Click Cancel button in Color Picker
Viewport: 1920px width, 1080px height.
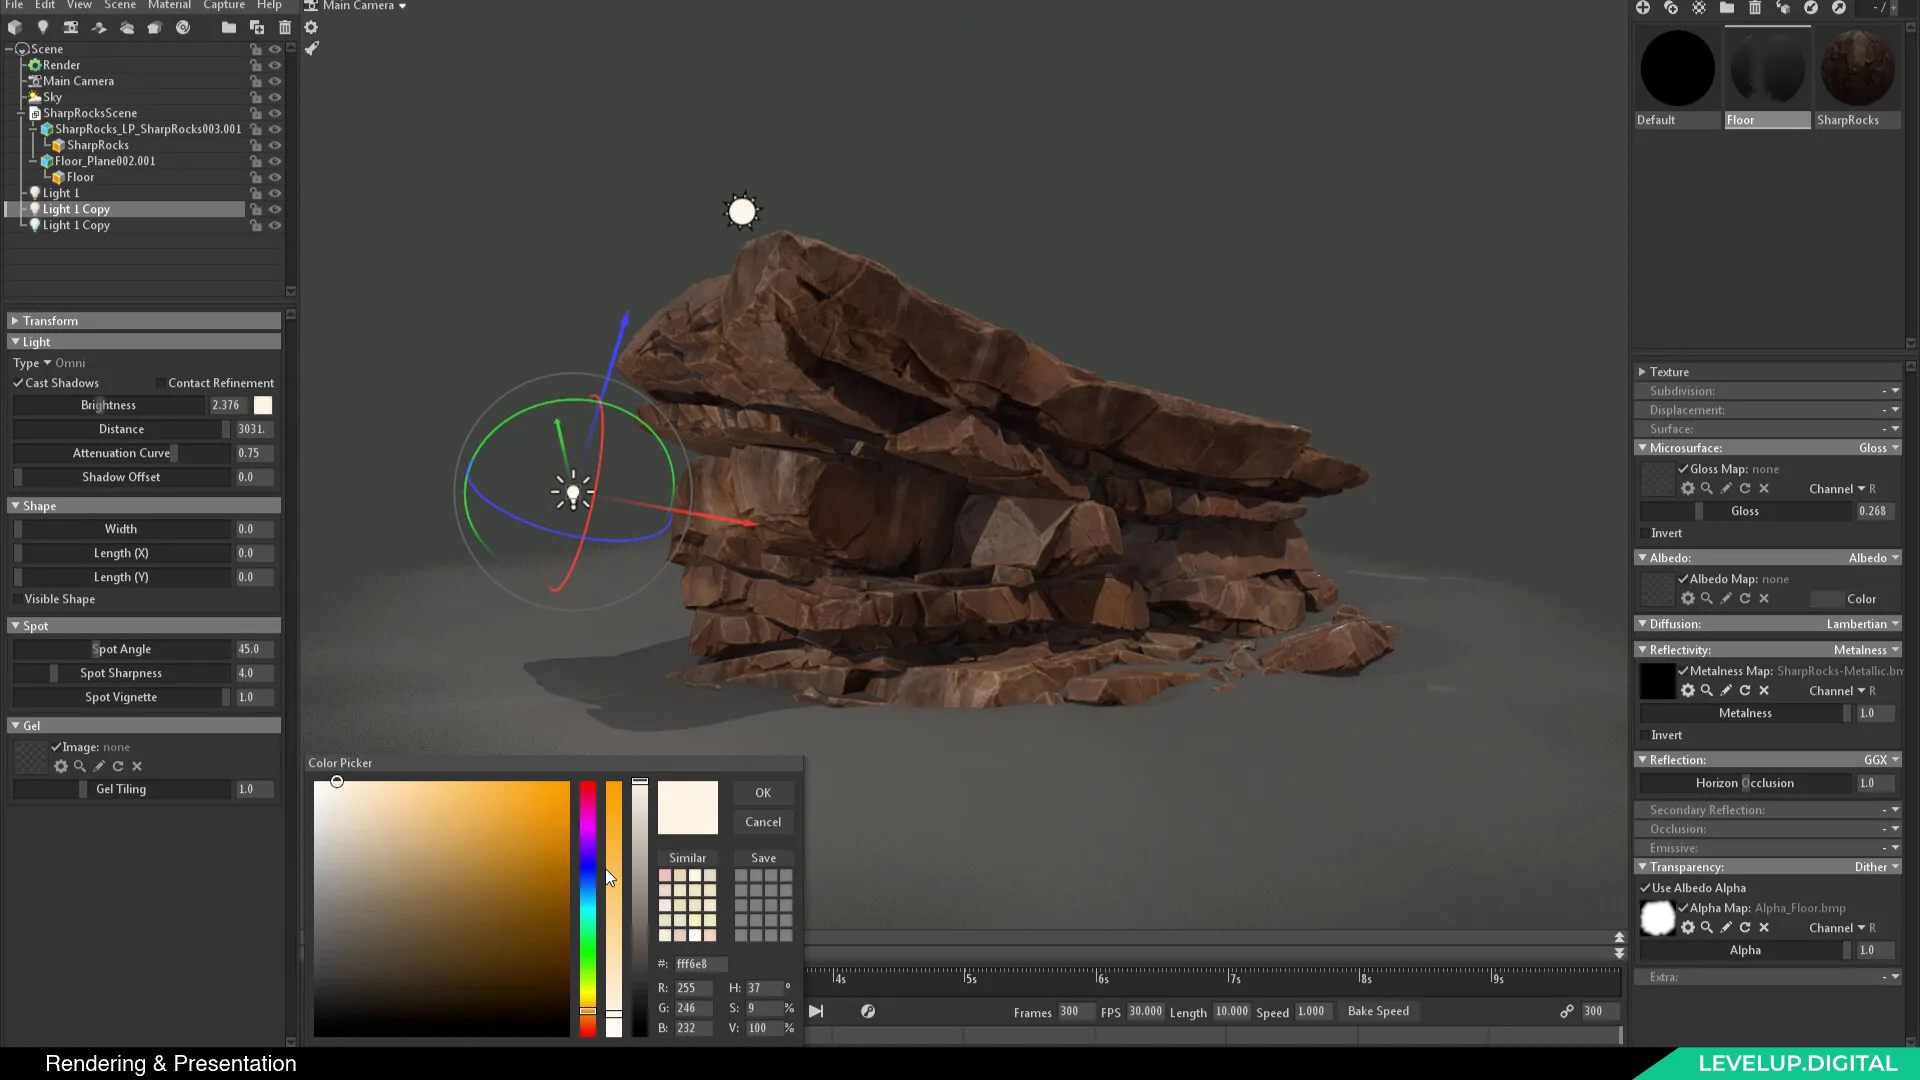pyautogui.click(x=762, y=822)
